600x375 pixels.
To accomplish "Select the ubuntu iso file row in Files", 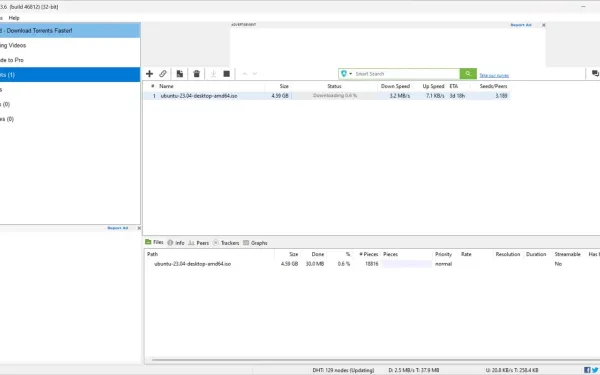I will 371,264.
